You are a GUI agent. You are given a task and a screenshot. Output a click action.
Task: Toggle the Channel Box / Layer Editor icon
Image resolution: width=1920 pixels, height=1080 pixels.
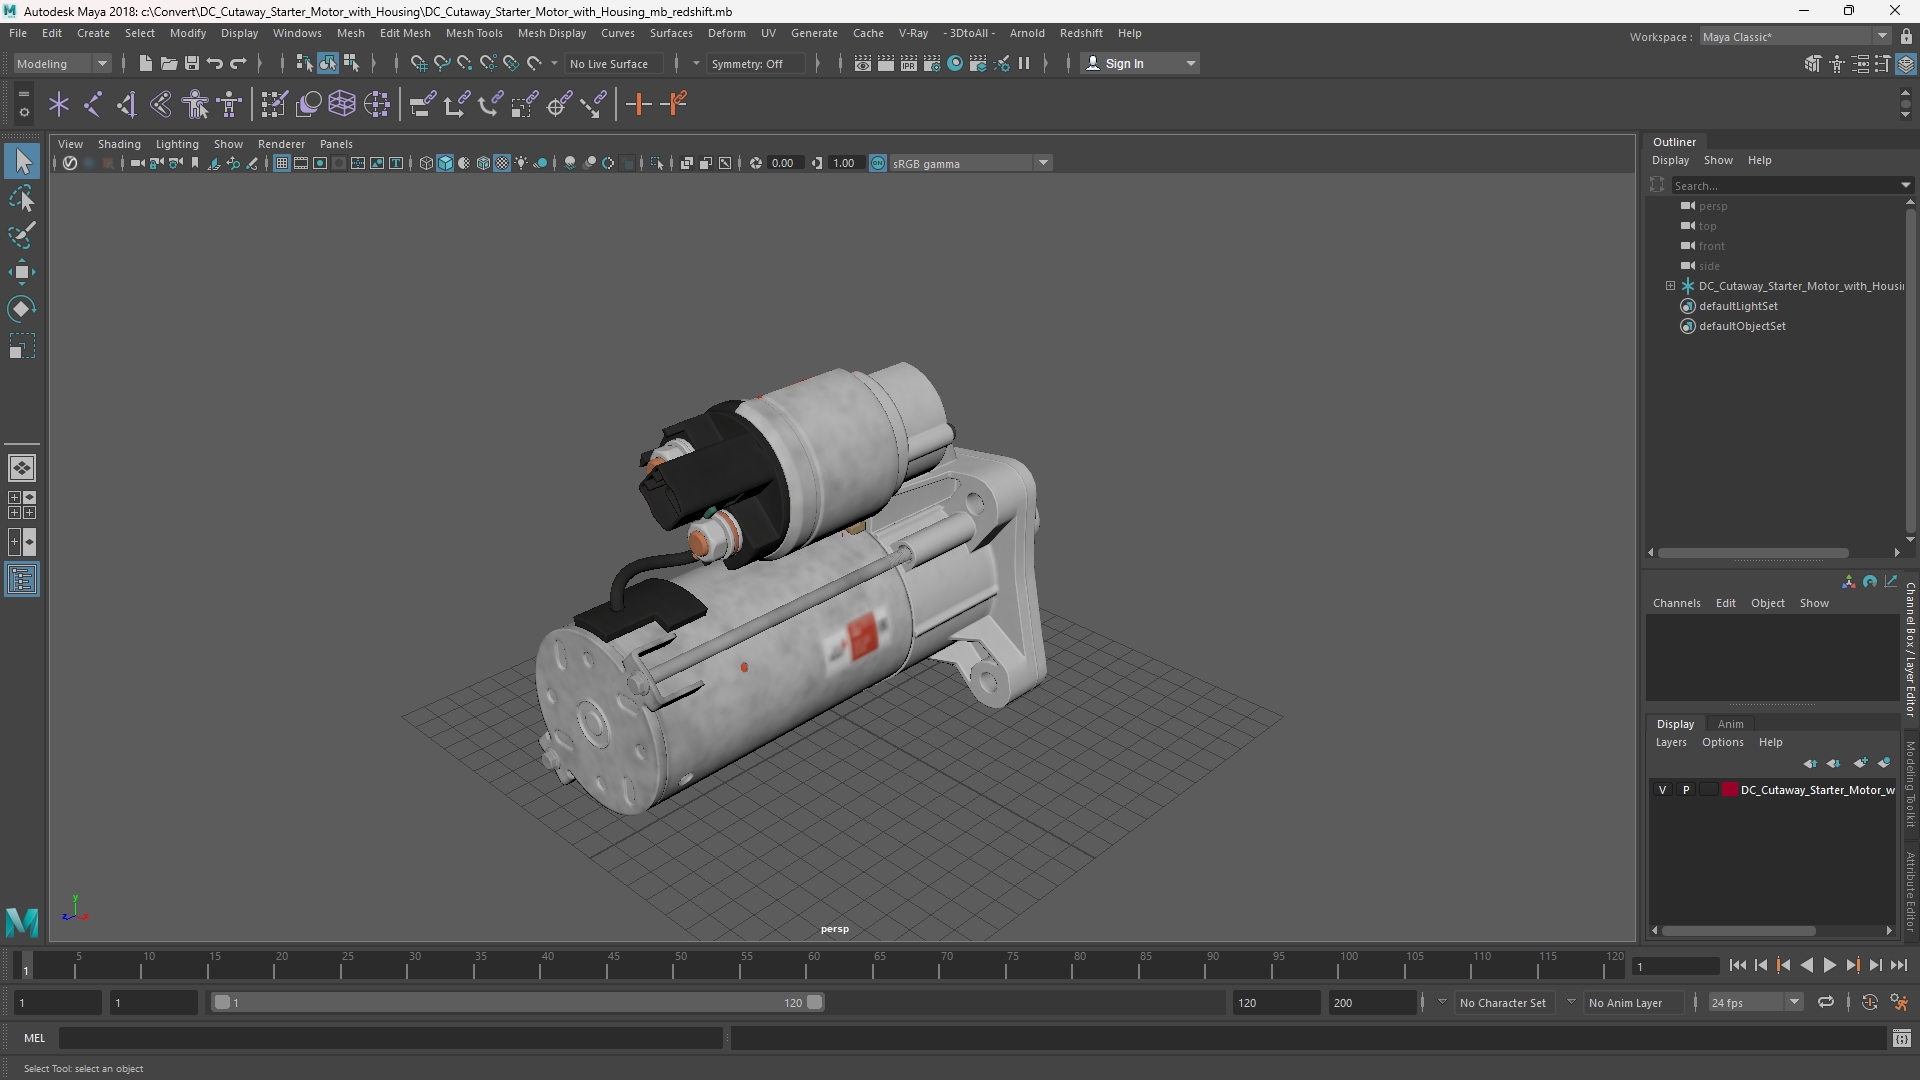(x=1906, y=64)
